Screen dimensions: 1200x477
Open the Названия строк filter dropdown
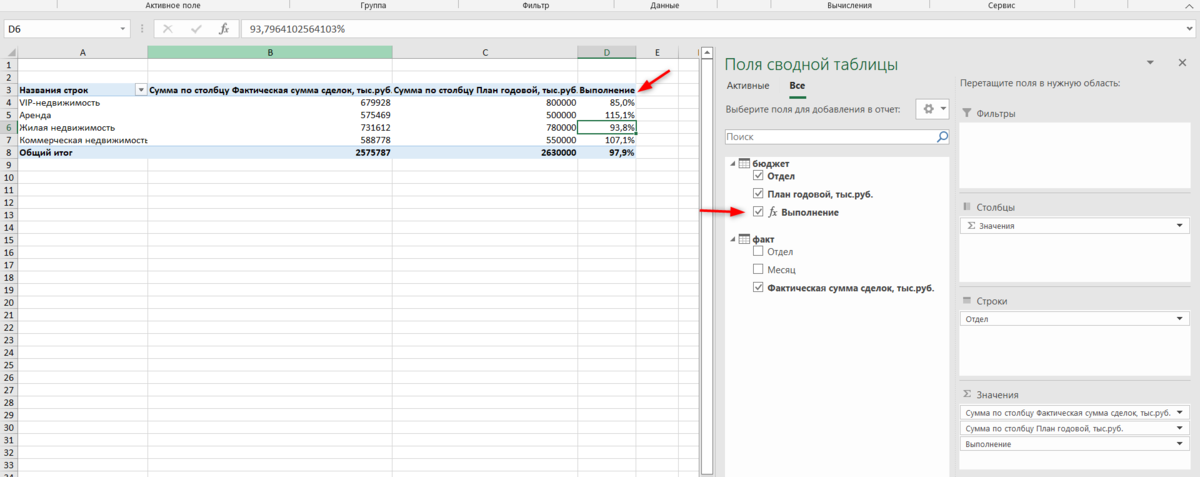(141, 90)
